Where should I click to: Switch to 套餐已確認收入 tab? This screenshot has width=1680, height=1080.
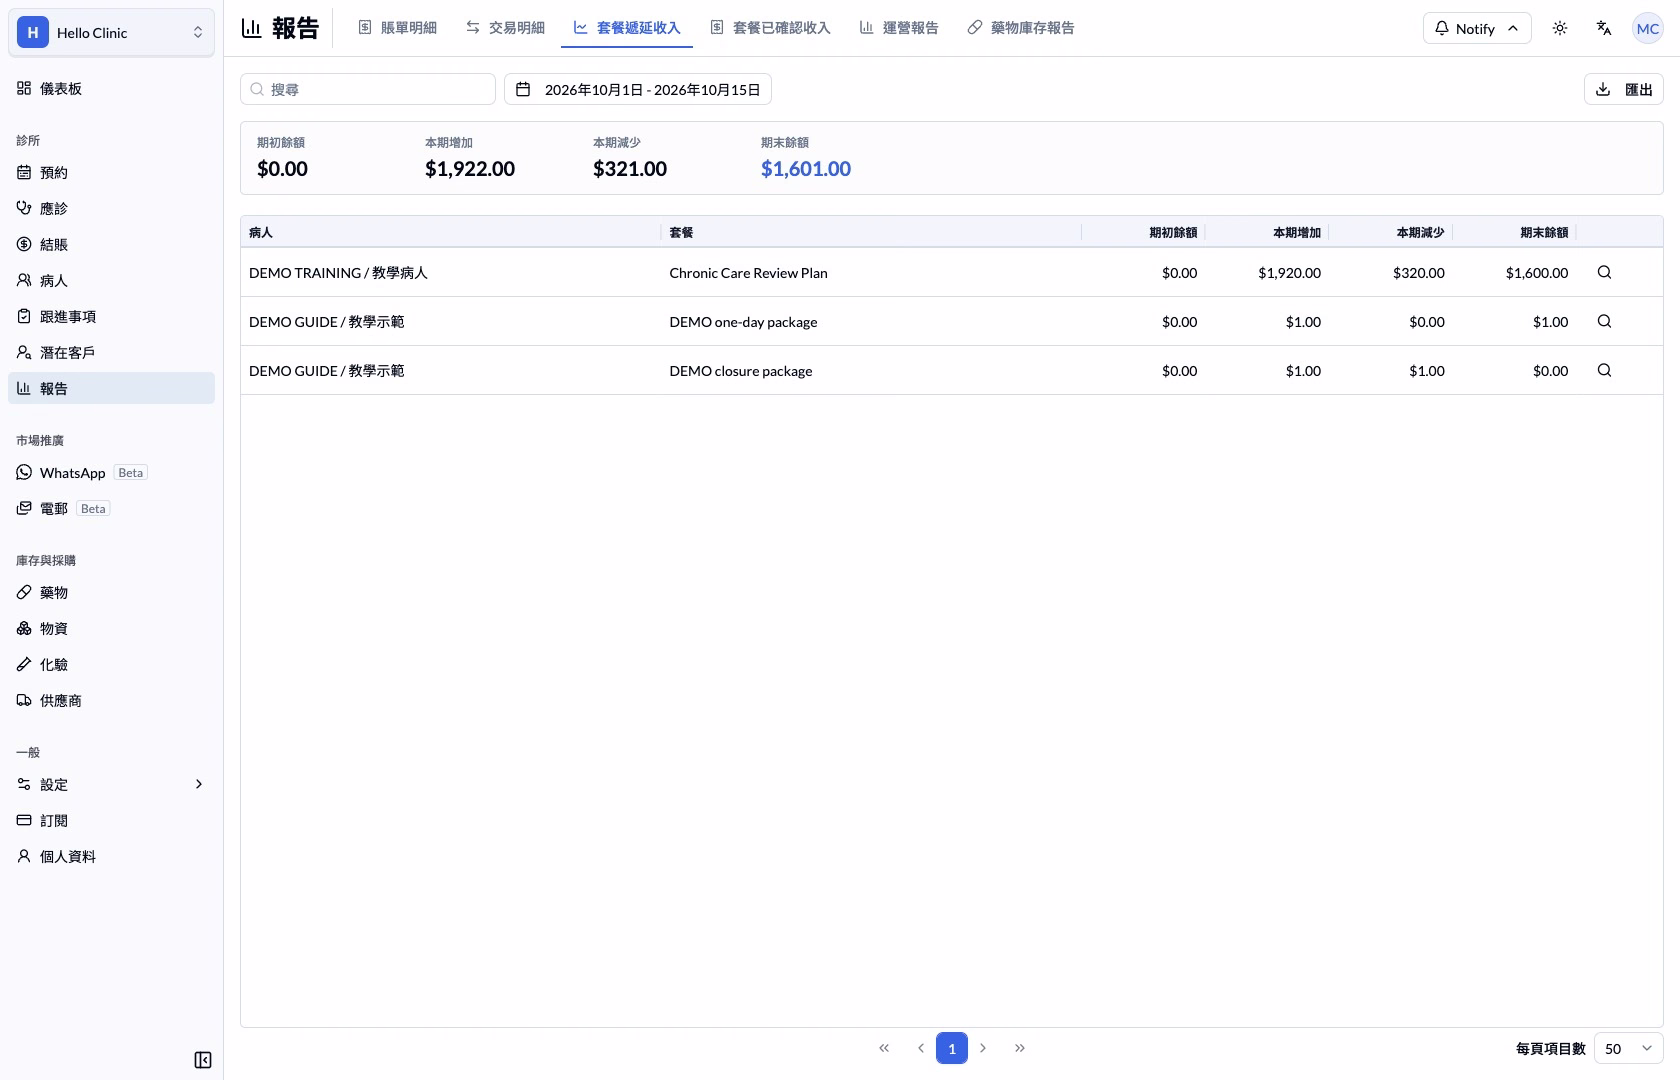[770, 28]
